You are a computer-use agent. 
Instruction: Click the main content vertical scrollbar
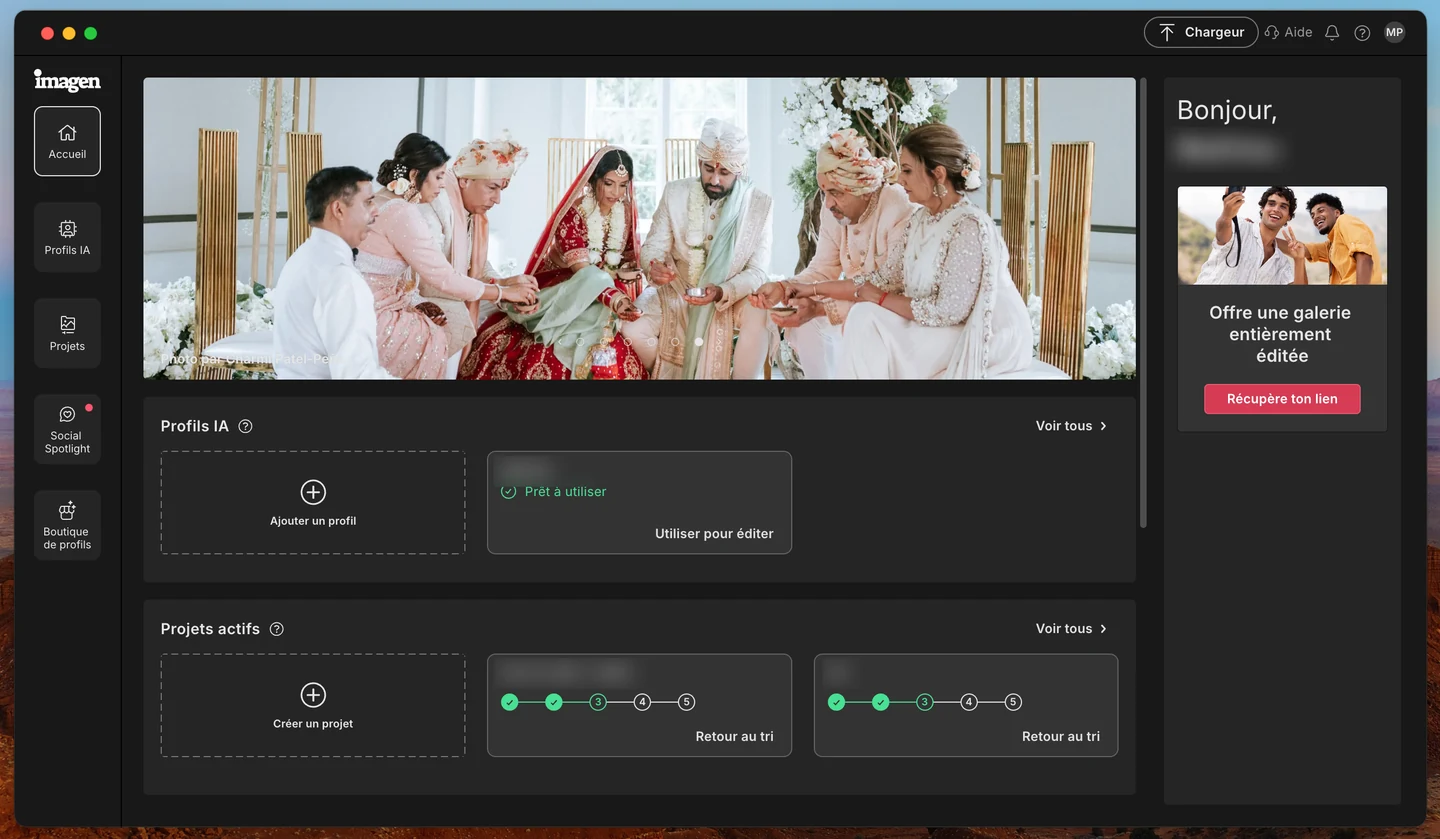click(1143, 303)
